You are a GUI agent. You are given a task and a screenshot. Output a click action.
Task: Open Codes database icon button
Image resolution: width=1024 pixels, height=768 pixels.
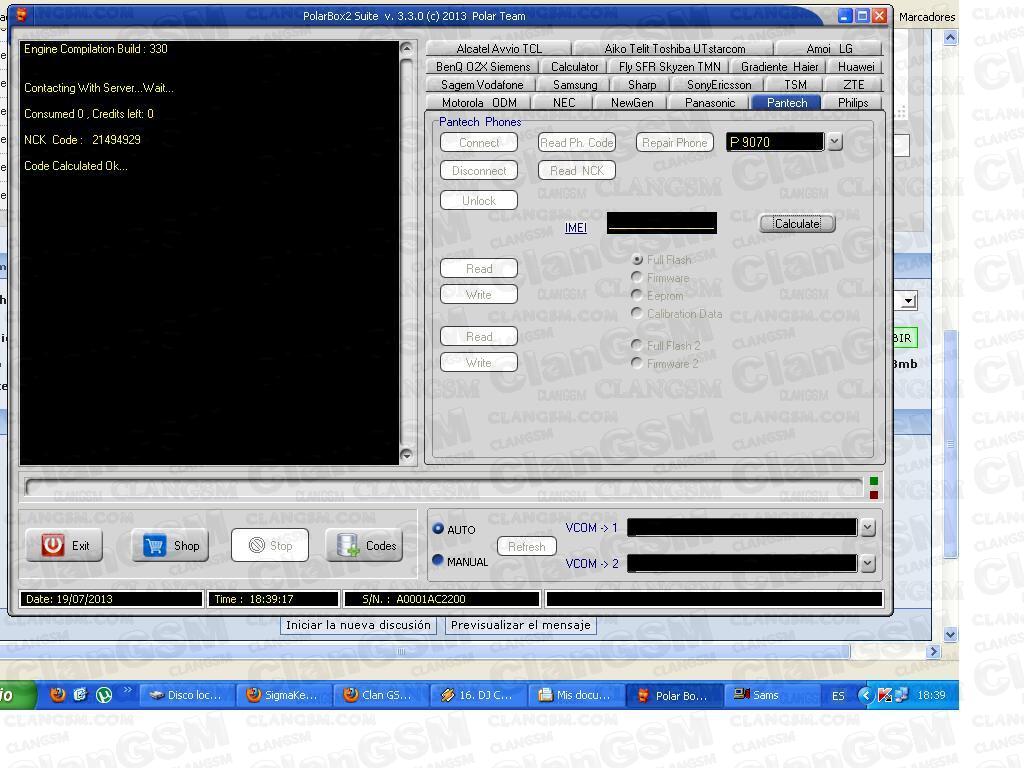tap(364, 545)
